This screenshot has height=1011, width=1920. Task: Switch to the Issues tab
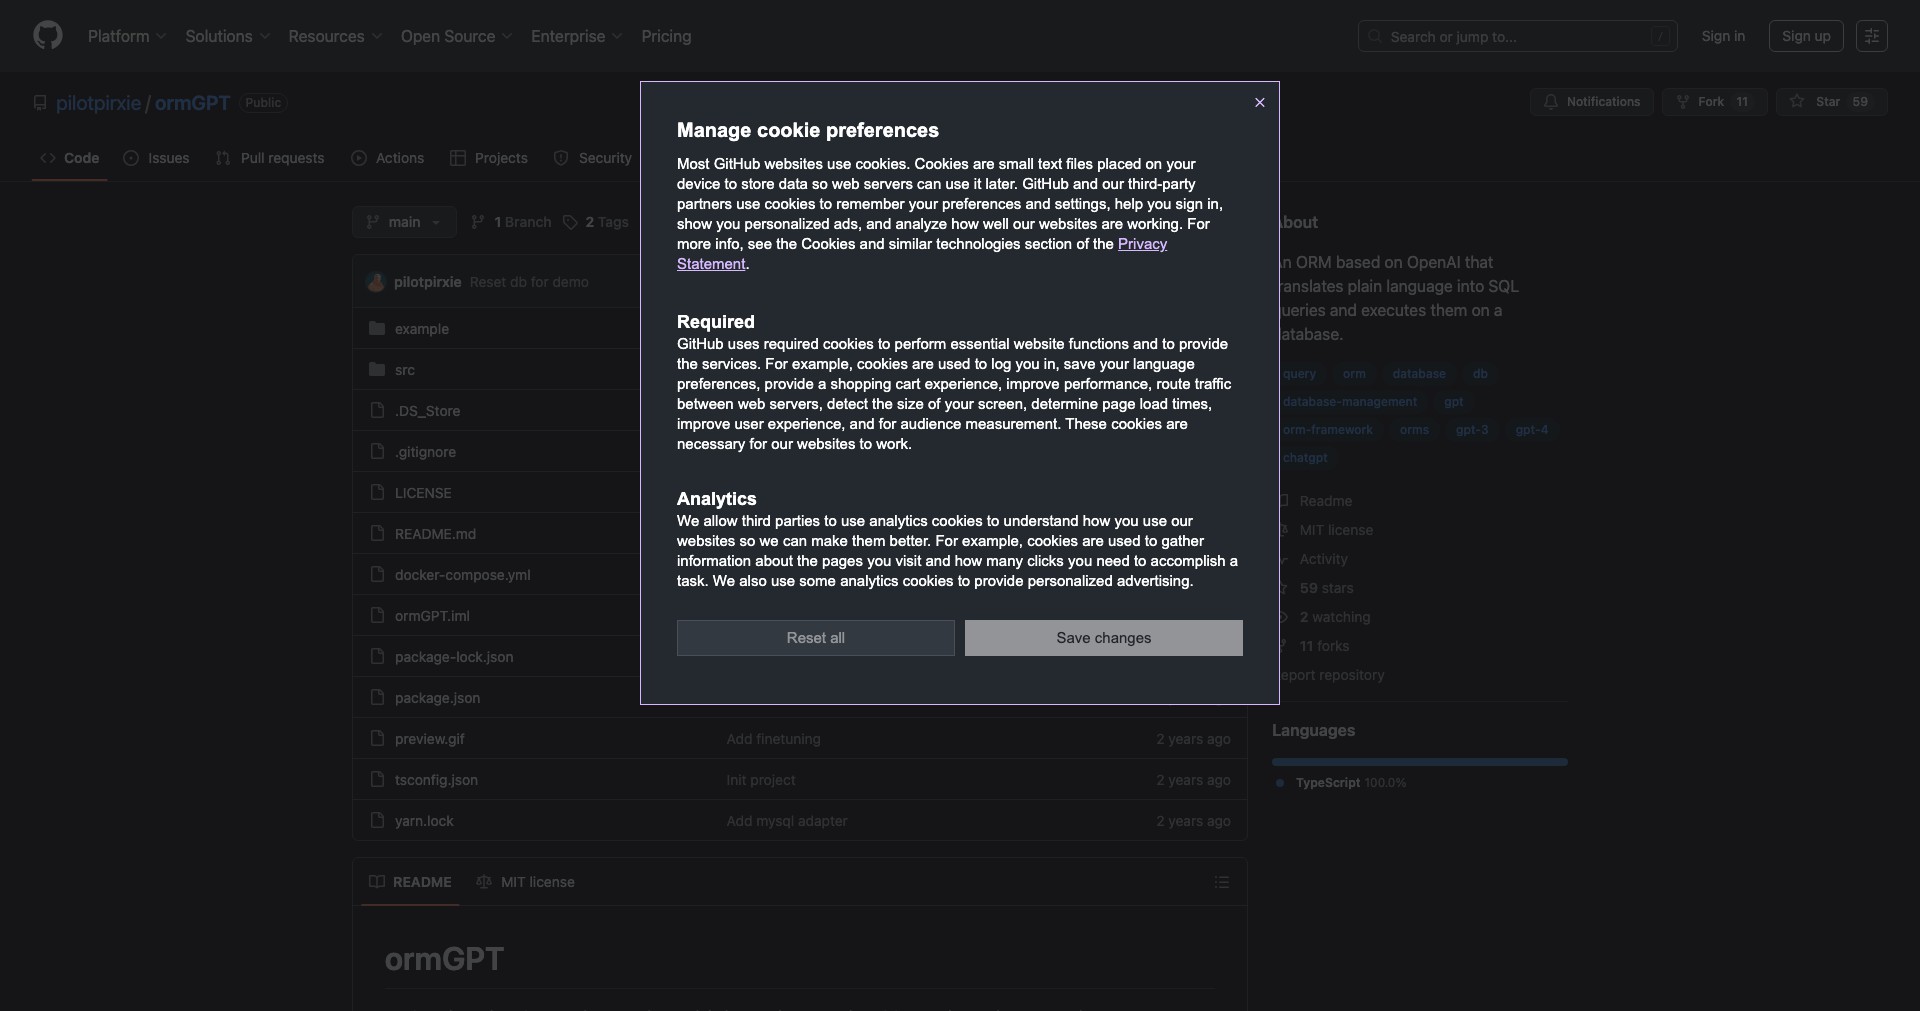156,158
